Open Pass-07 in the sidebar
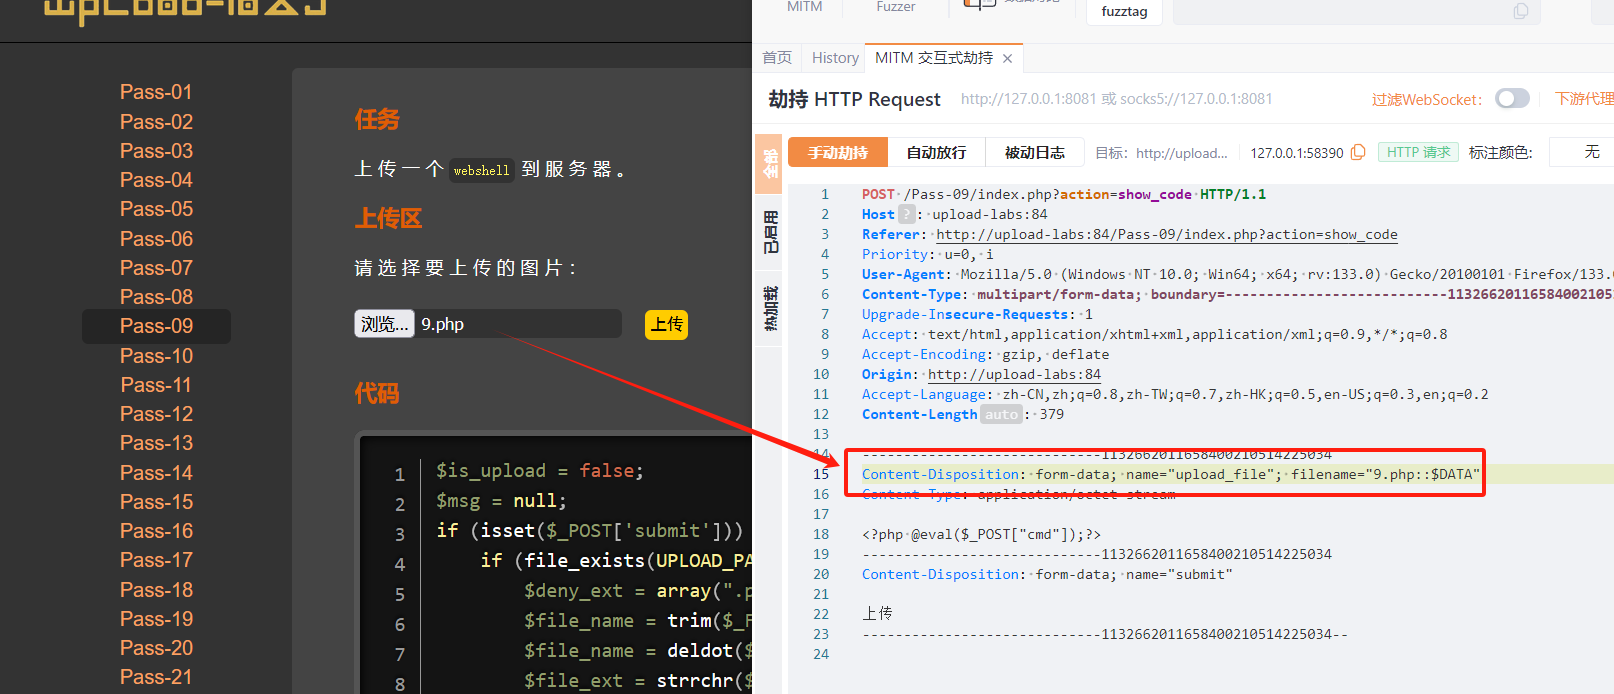The image size is (1614, 694). coord(156,268)
